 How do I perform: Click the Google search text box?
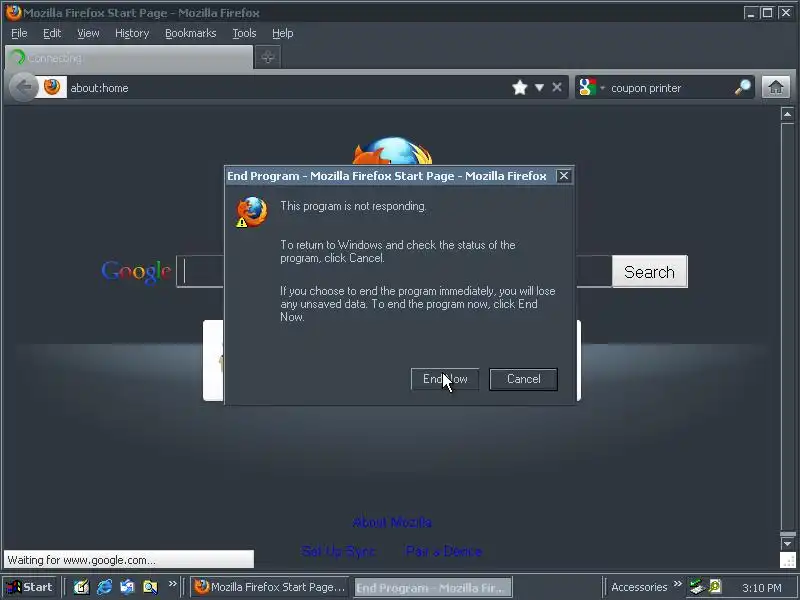point(393,271)
